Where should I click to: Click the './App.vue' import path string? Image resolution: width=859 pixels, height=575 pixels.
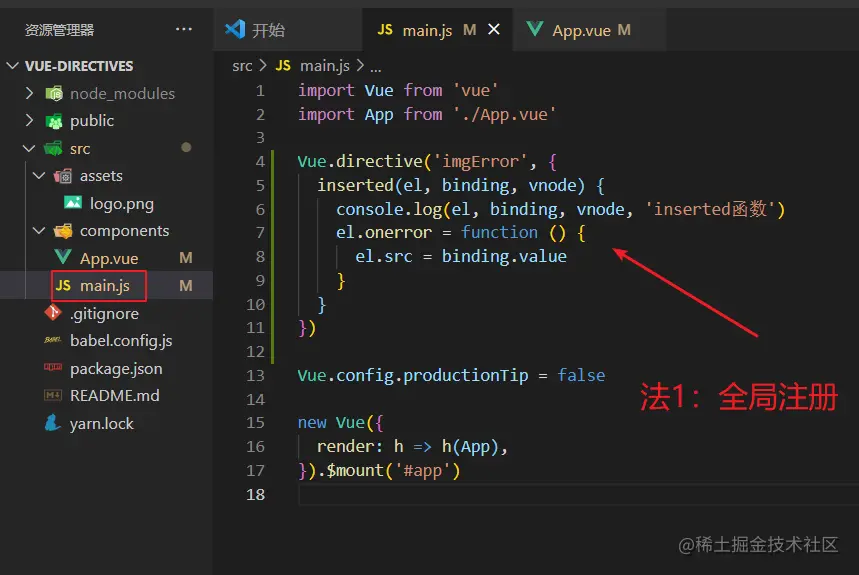point(505,114)
